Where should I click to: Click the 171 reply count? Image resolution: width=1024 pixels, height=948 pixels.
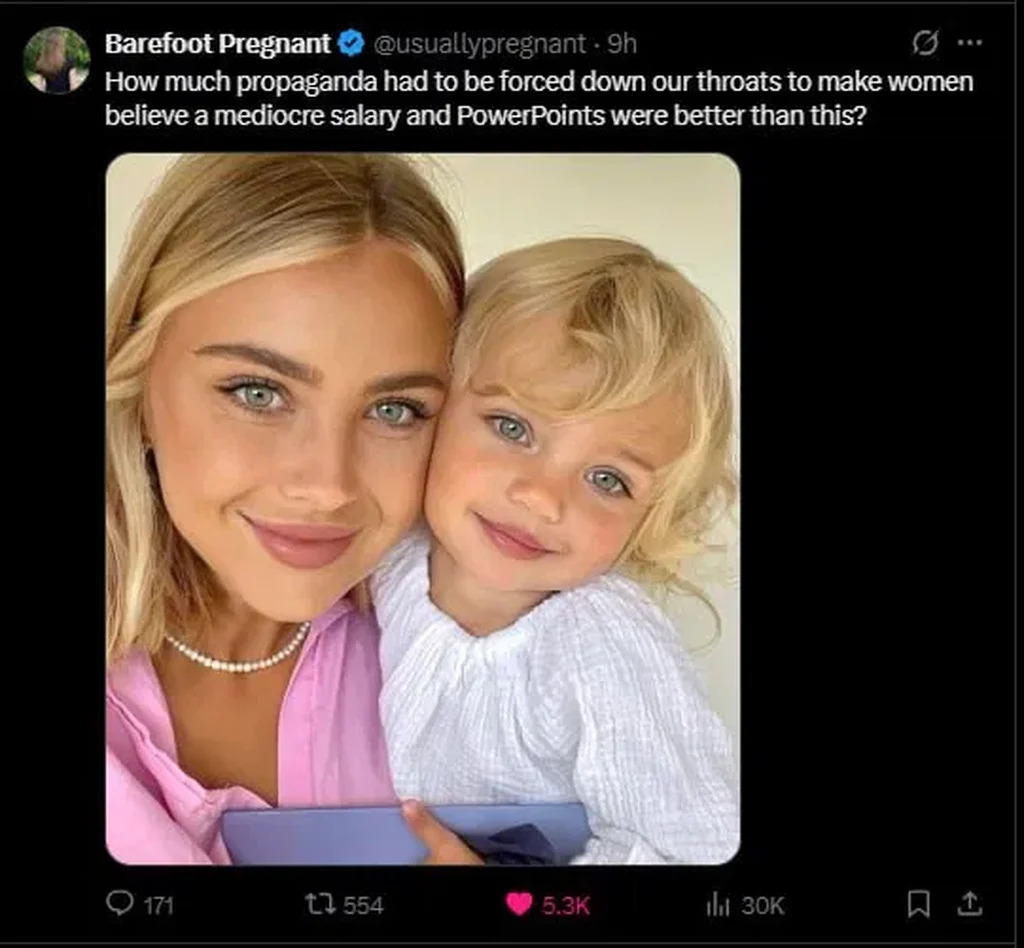tap(158, 905)
